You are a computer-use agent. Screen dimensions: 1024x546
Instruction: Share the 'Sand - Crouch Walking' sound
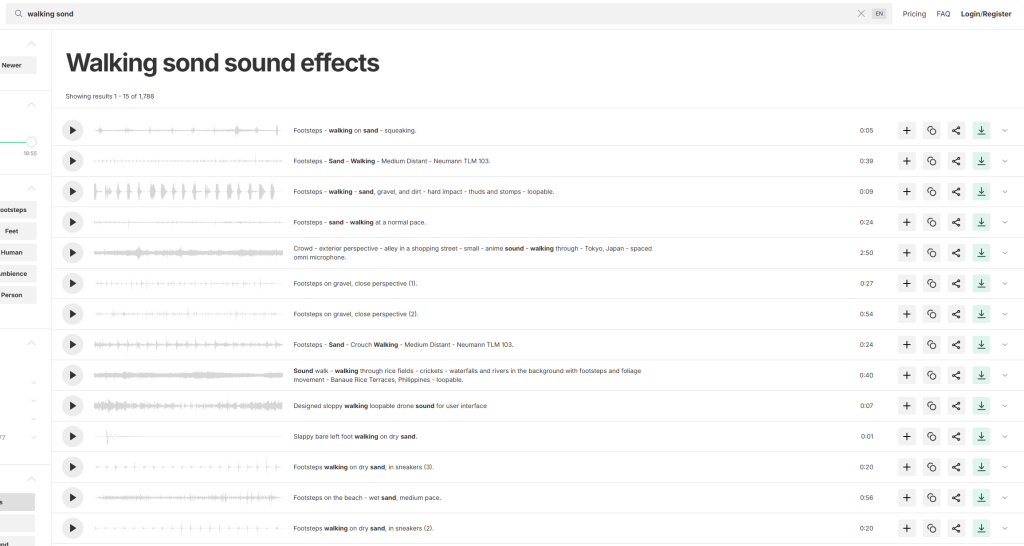coord(956,344)
